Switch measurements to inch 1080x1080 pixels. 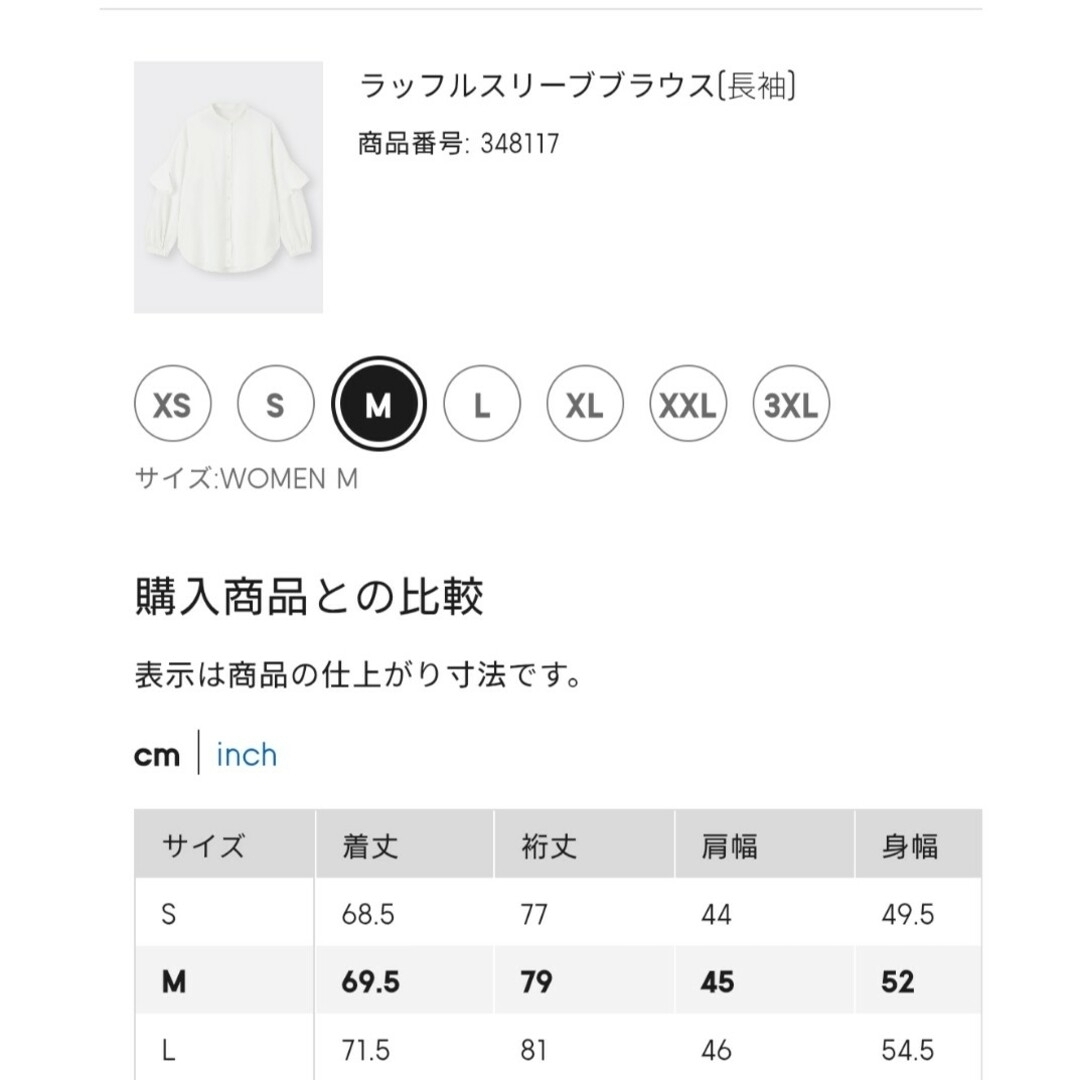[x=247, y=755]
